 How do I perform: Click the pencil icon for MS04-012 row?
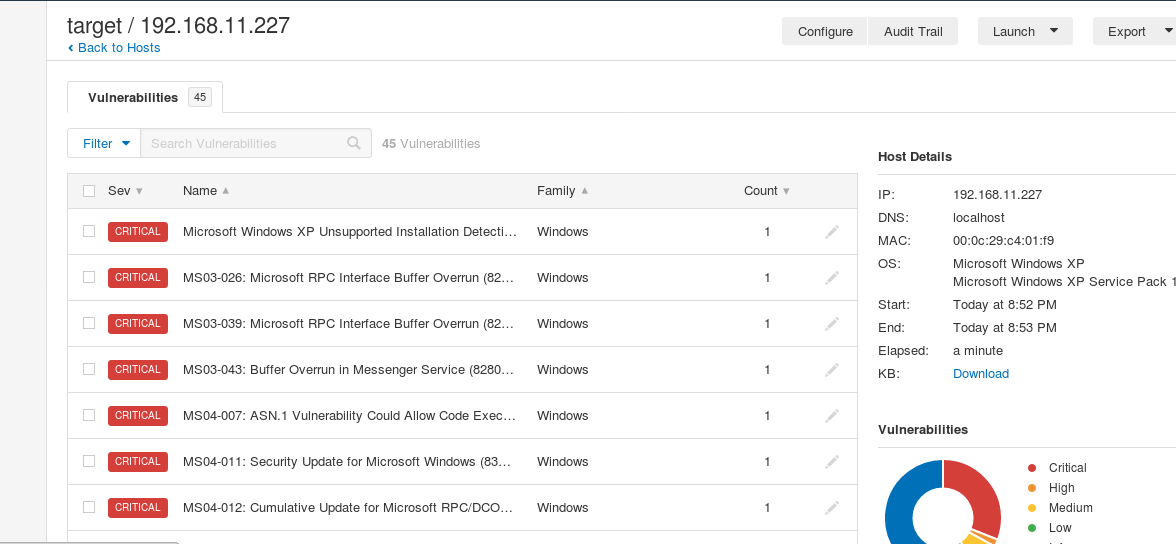coord(832,507)
